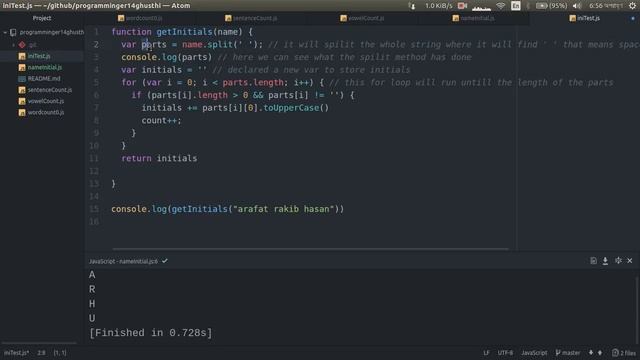The width and height of the screenshot is (640, 360).
Task: Switch branch via master in status bar
Action: [x=571, y=353]
